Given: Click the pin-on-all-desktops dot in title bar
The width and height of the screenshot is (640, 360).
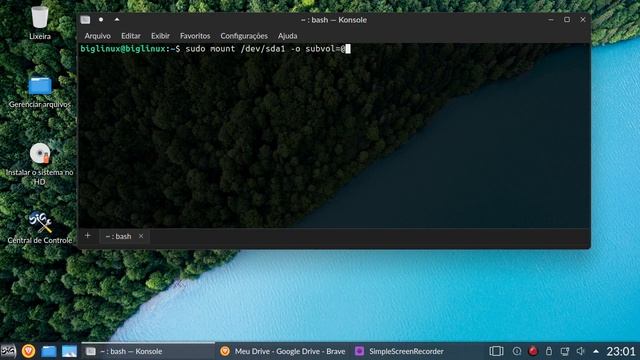Looking at the screenshot, I should pos(101,20).
